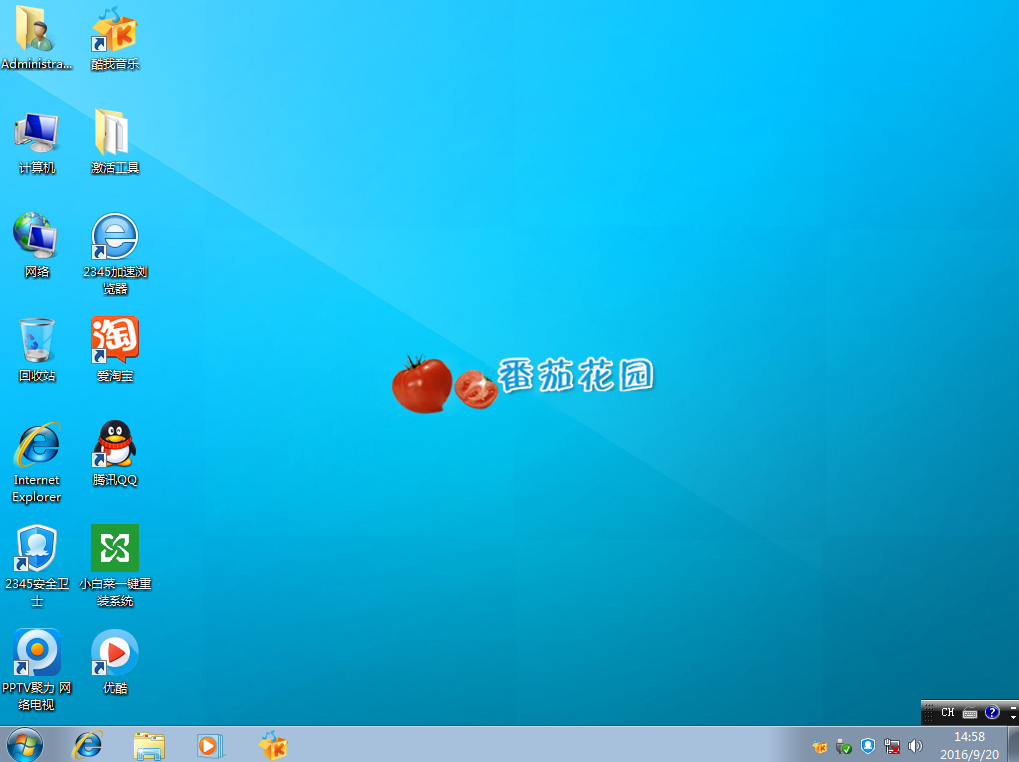Open Windows Explorer from the taskbar
This screenshot has width=1019, height=762.
(149, 745)
